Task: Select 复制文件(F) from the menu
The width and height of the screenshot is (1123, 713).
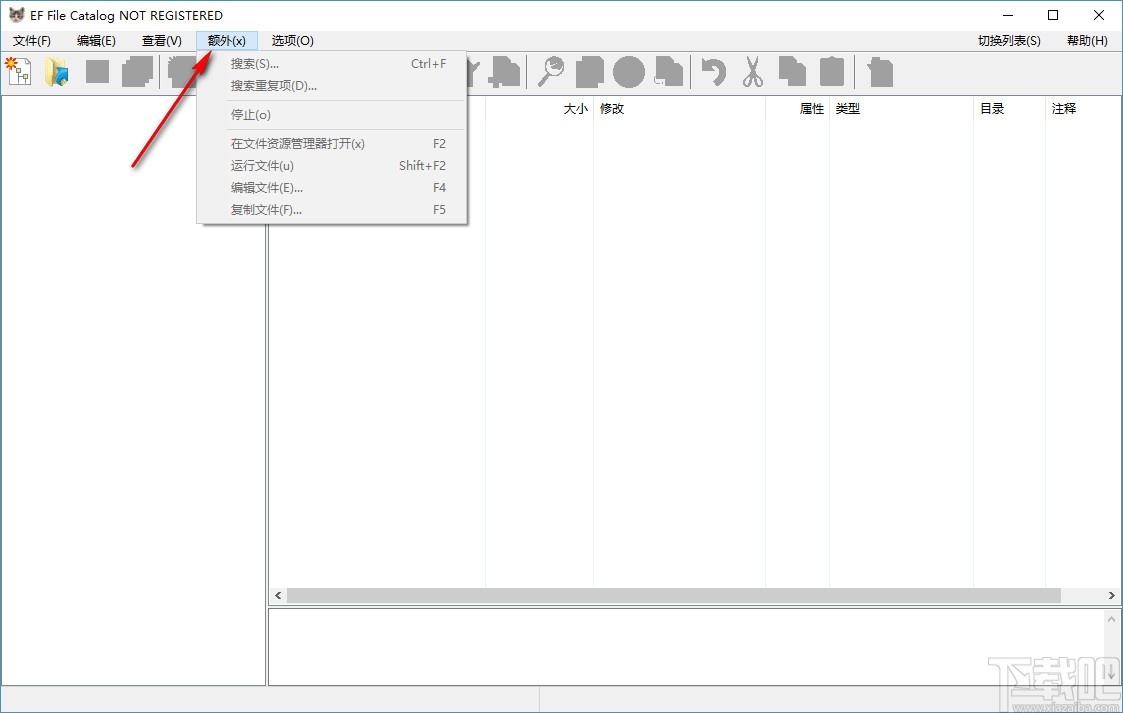Action: coord(263,209)
